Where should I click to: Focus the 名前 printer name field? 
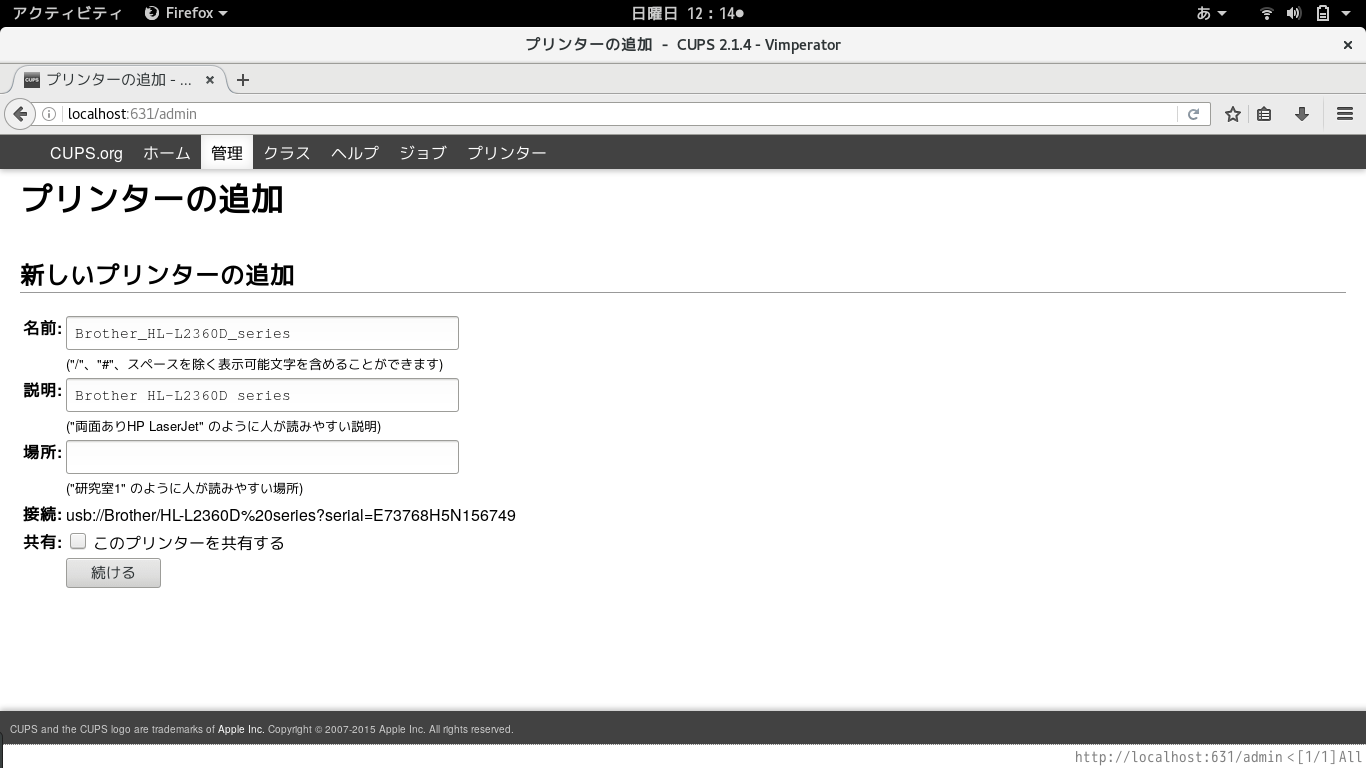262,333
